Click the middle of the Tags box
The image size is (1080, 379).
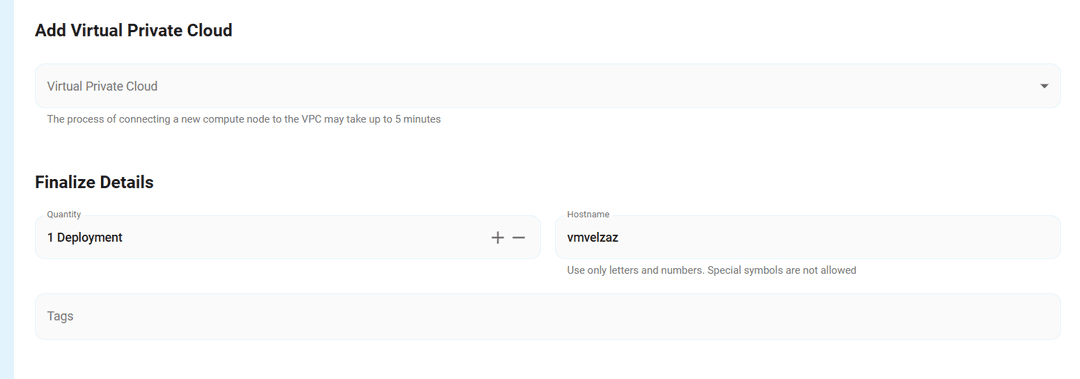548,316
